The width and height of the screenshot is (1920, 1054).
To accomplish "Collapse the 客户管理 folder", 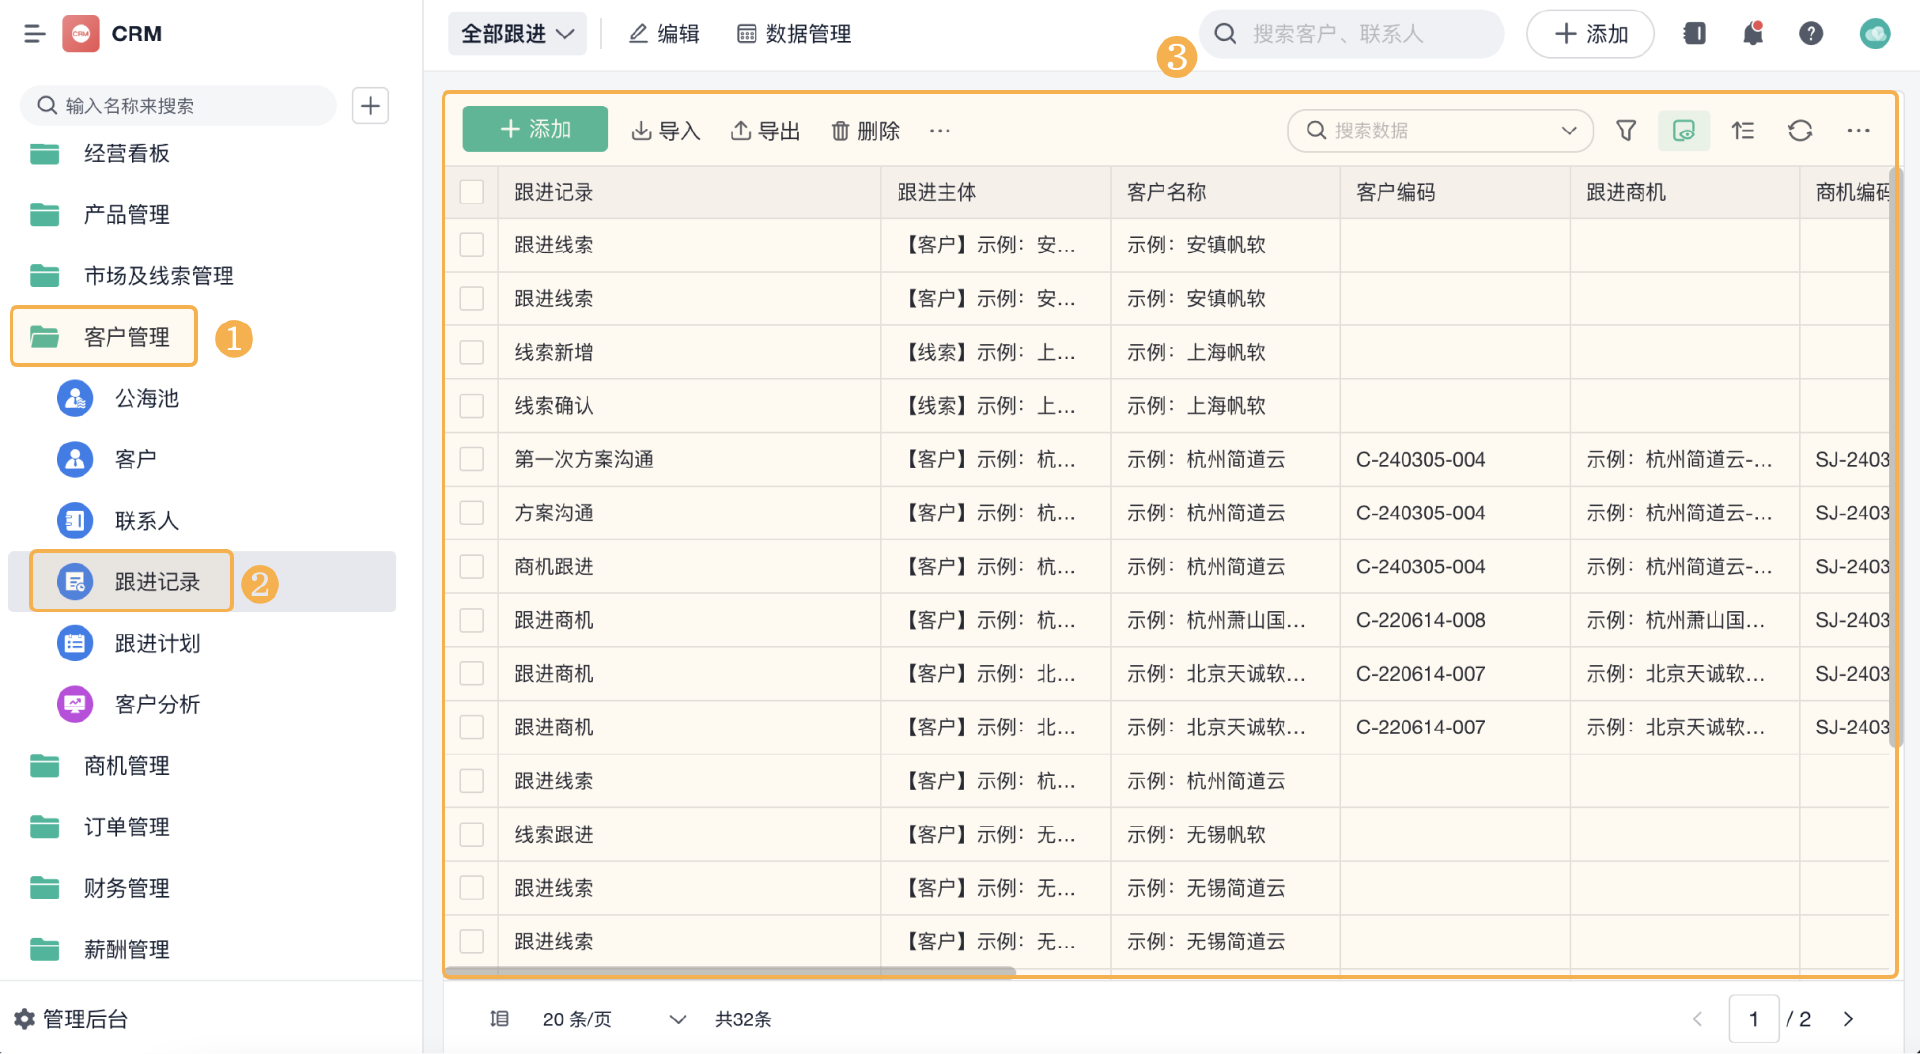I will [x=104, y=337].
